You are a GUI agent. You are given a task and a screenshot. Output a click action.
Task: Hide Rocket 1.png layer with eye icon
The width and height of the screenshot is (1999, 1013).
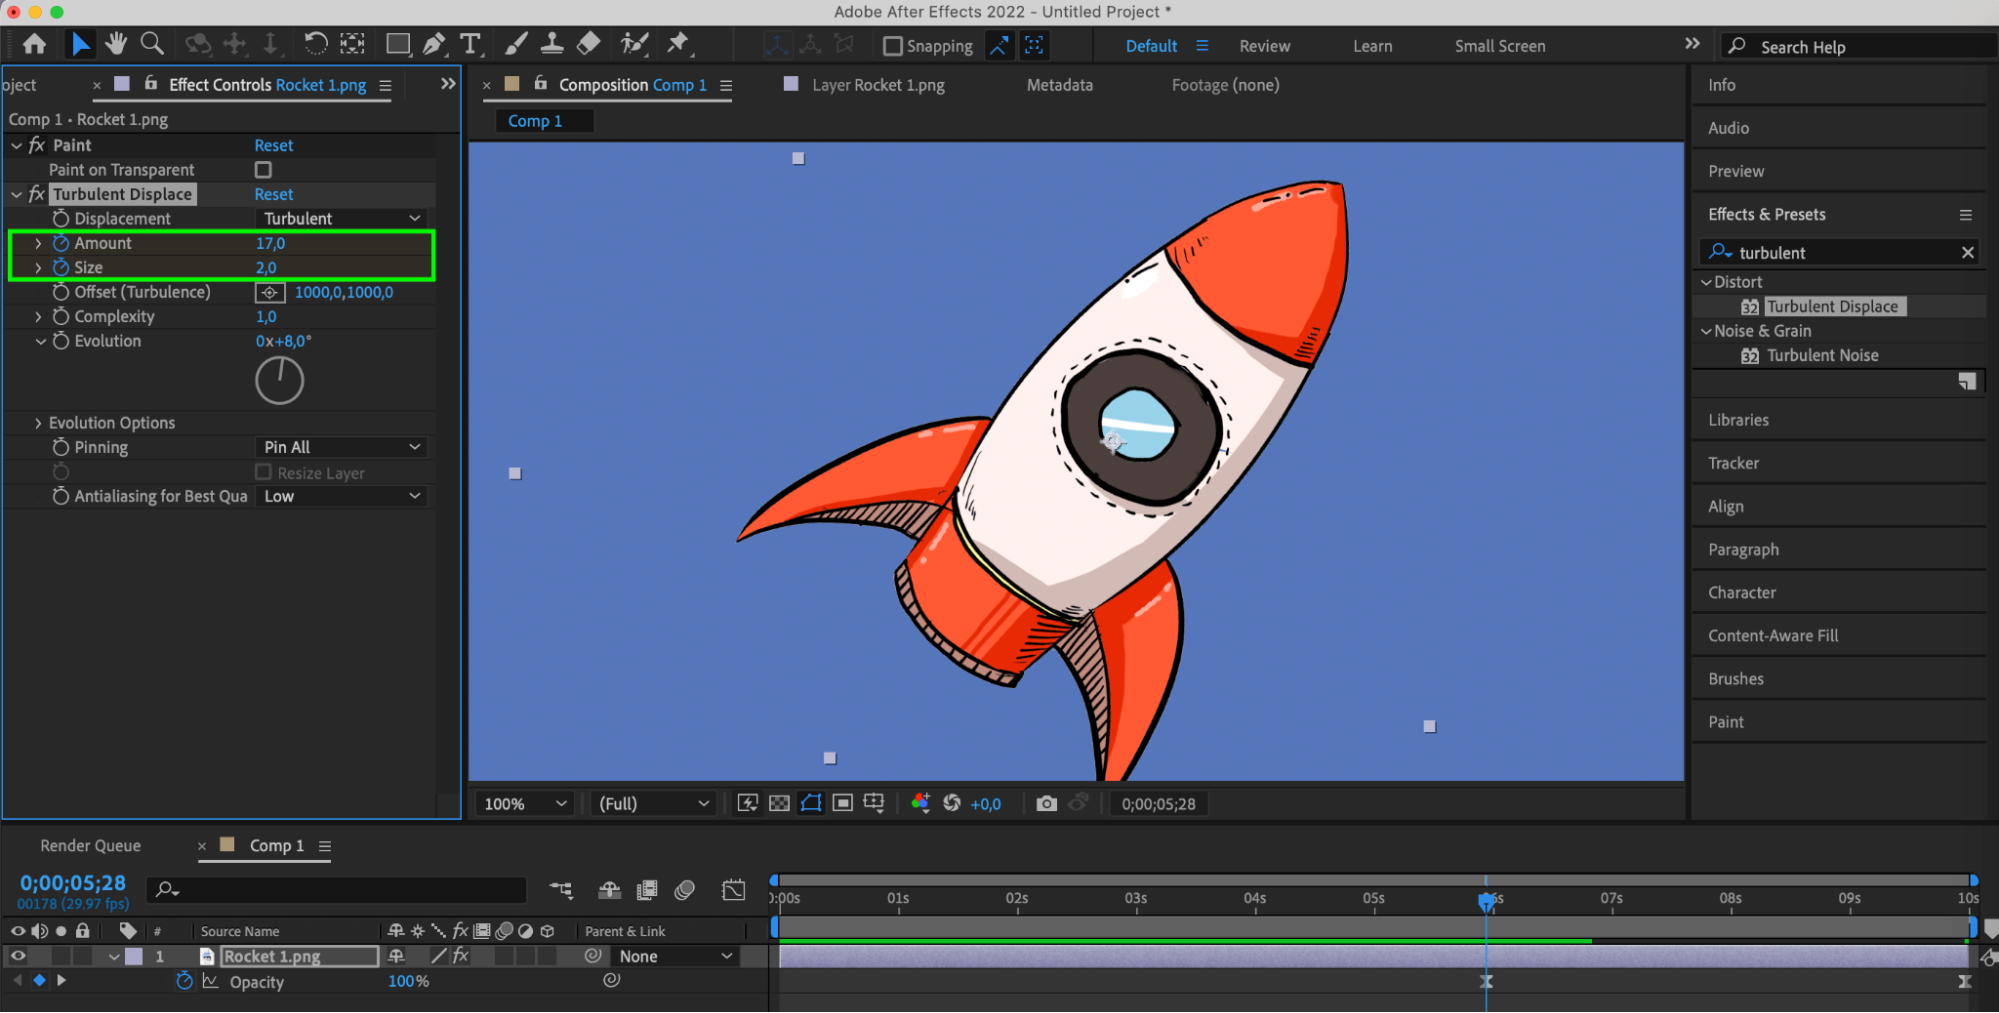coord(18,956)
